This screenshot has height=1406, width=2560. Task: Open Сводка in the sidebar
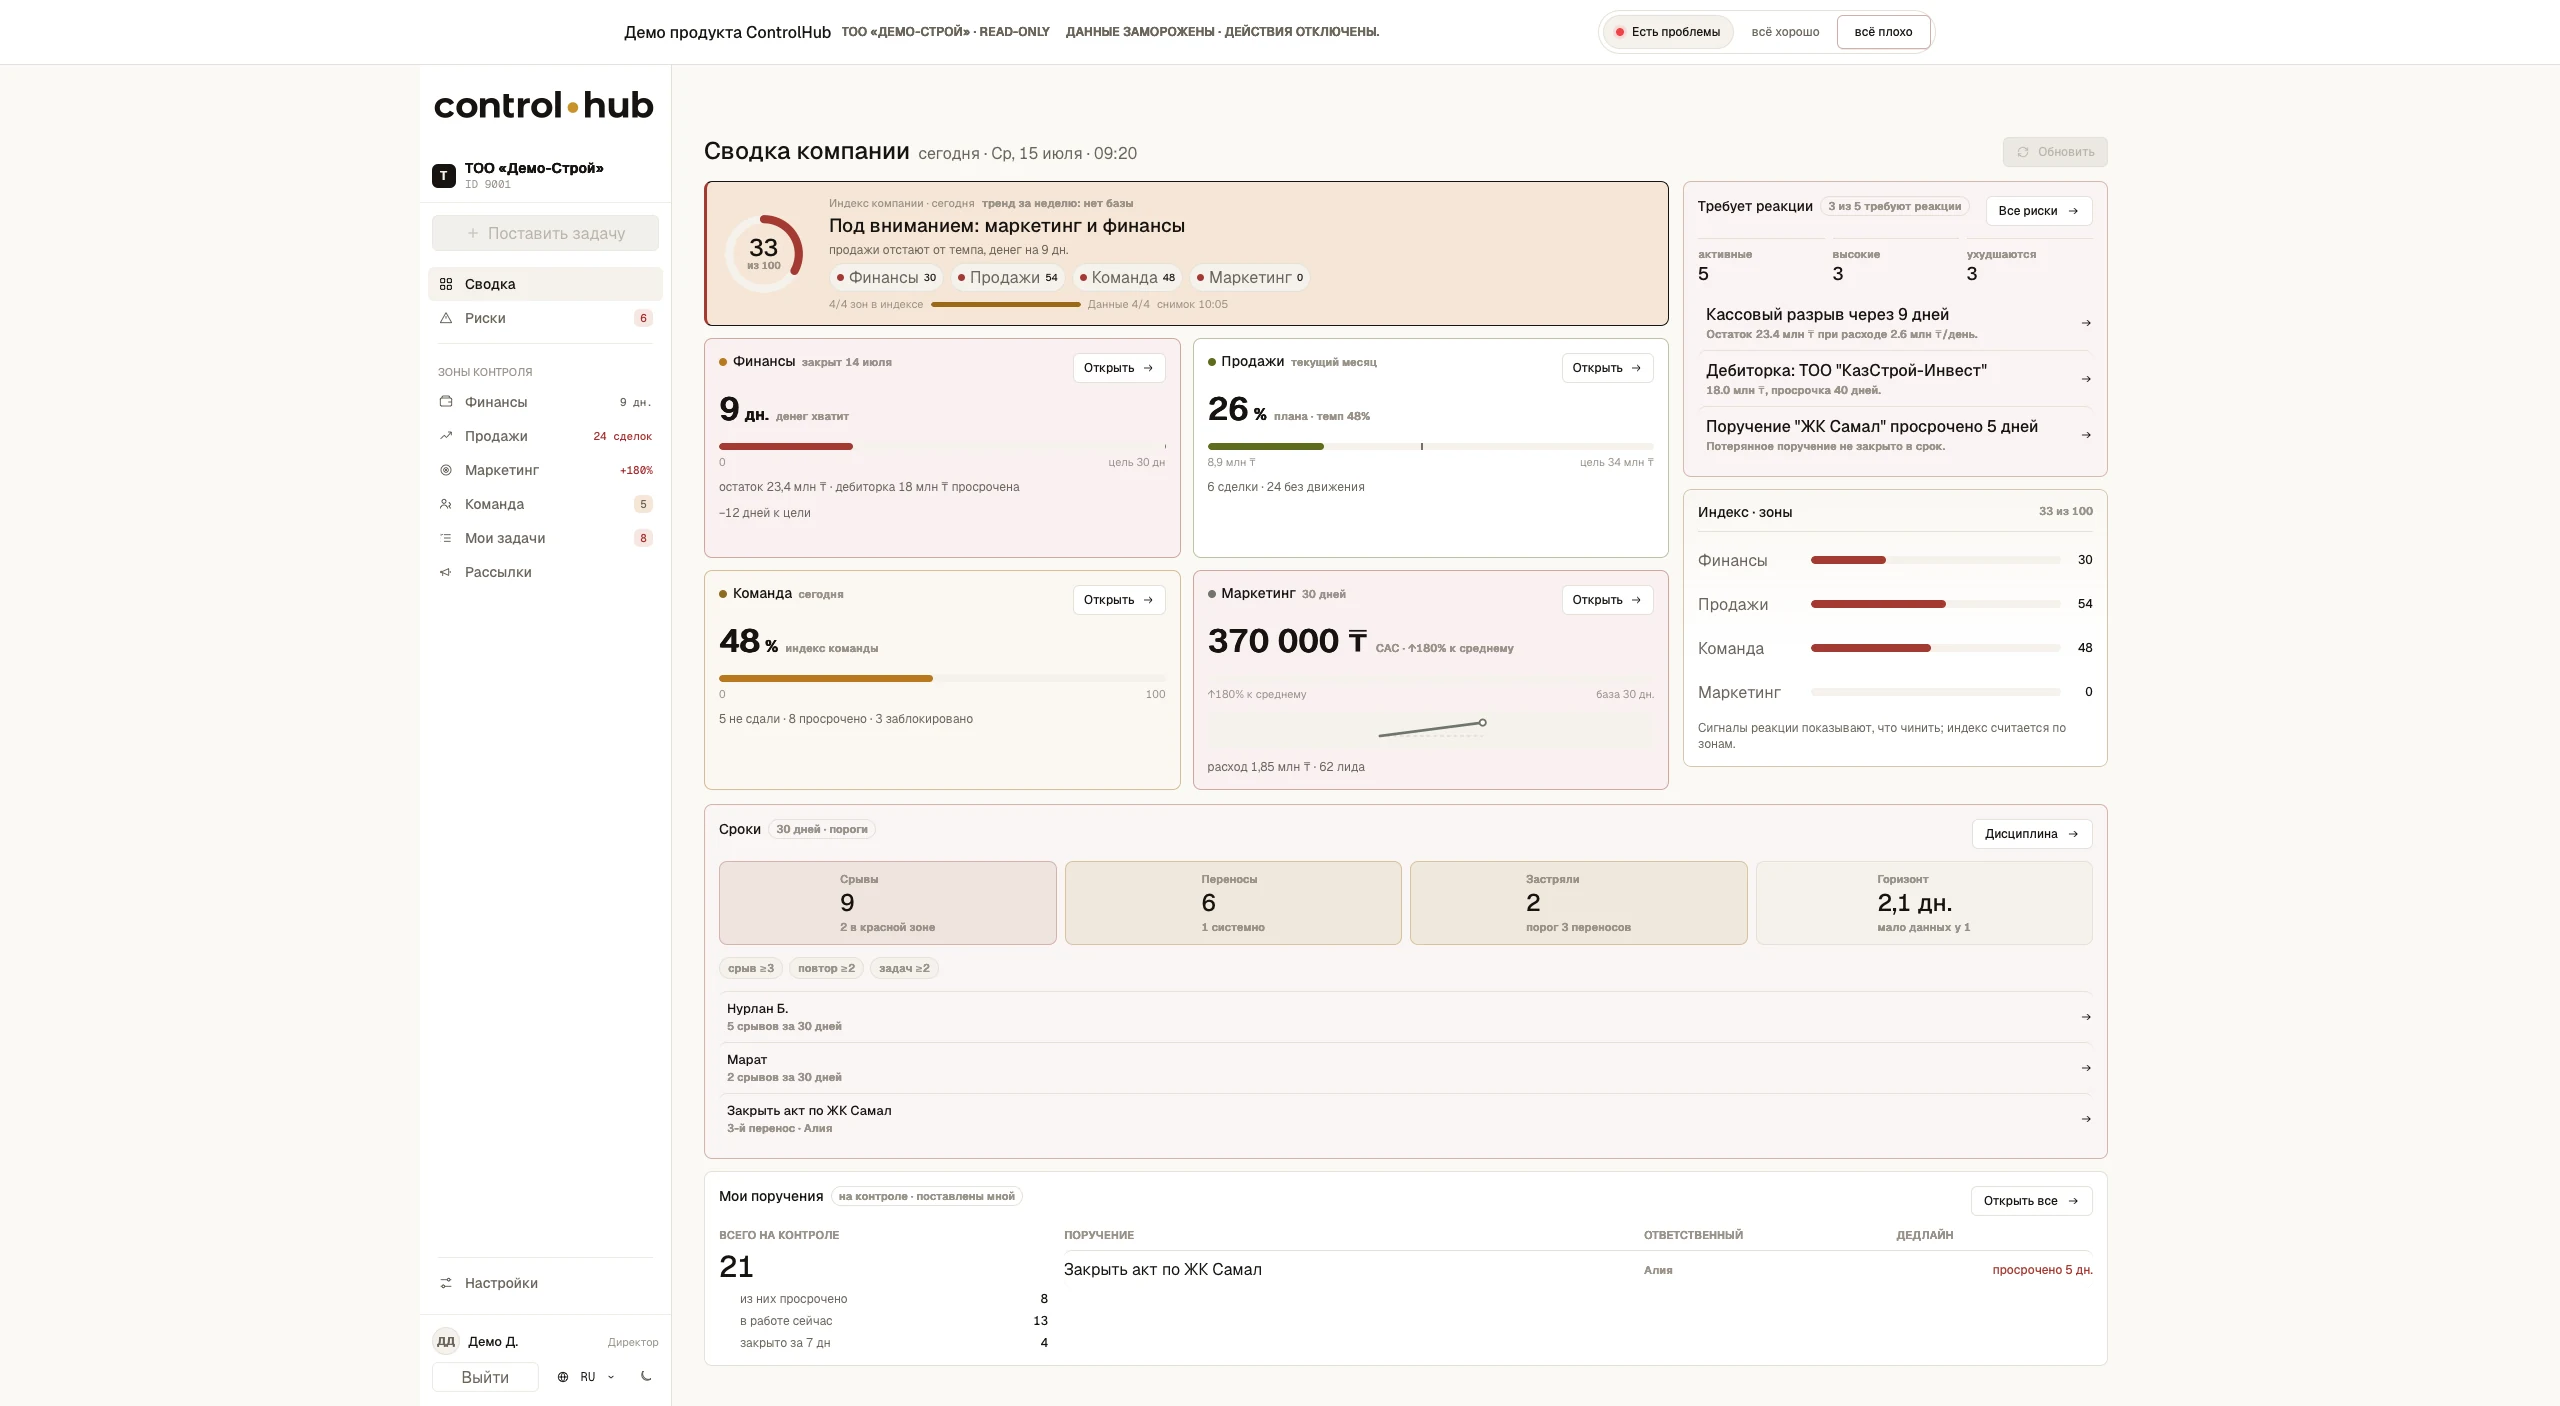pyautogui.click(x=545, y=284)
